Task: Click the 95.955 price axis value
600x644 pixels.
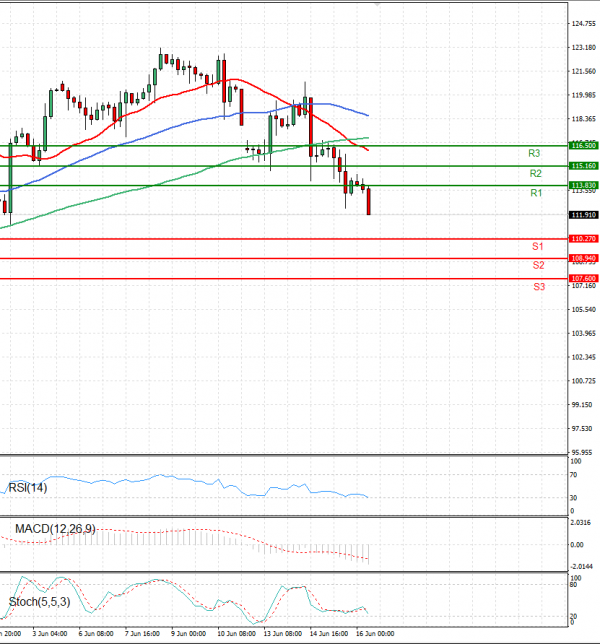Action: (x=582, y=453)
